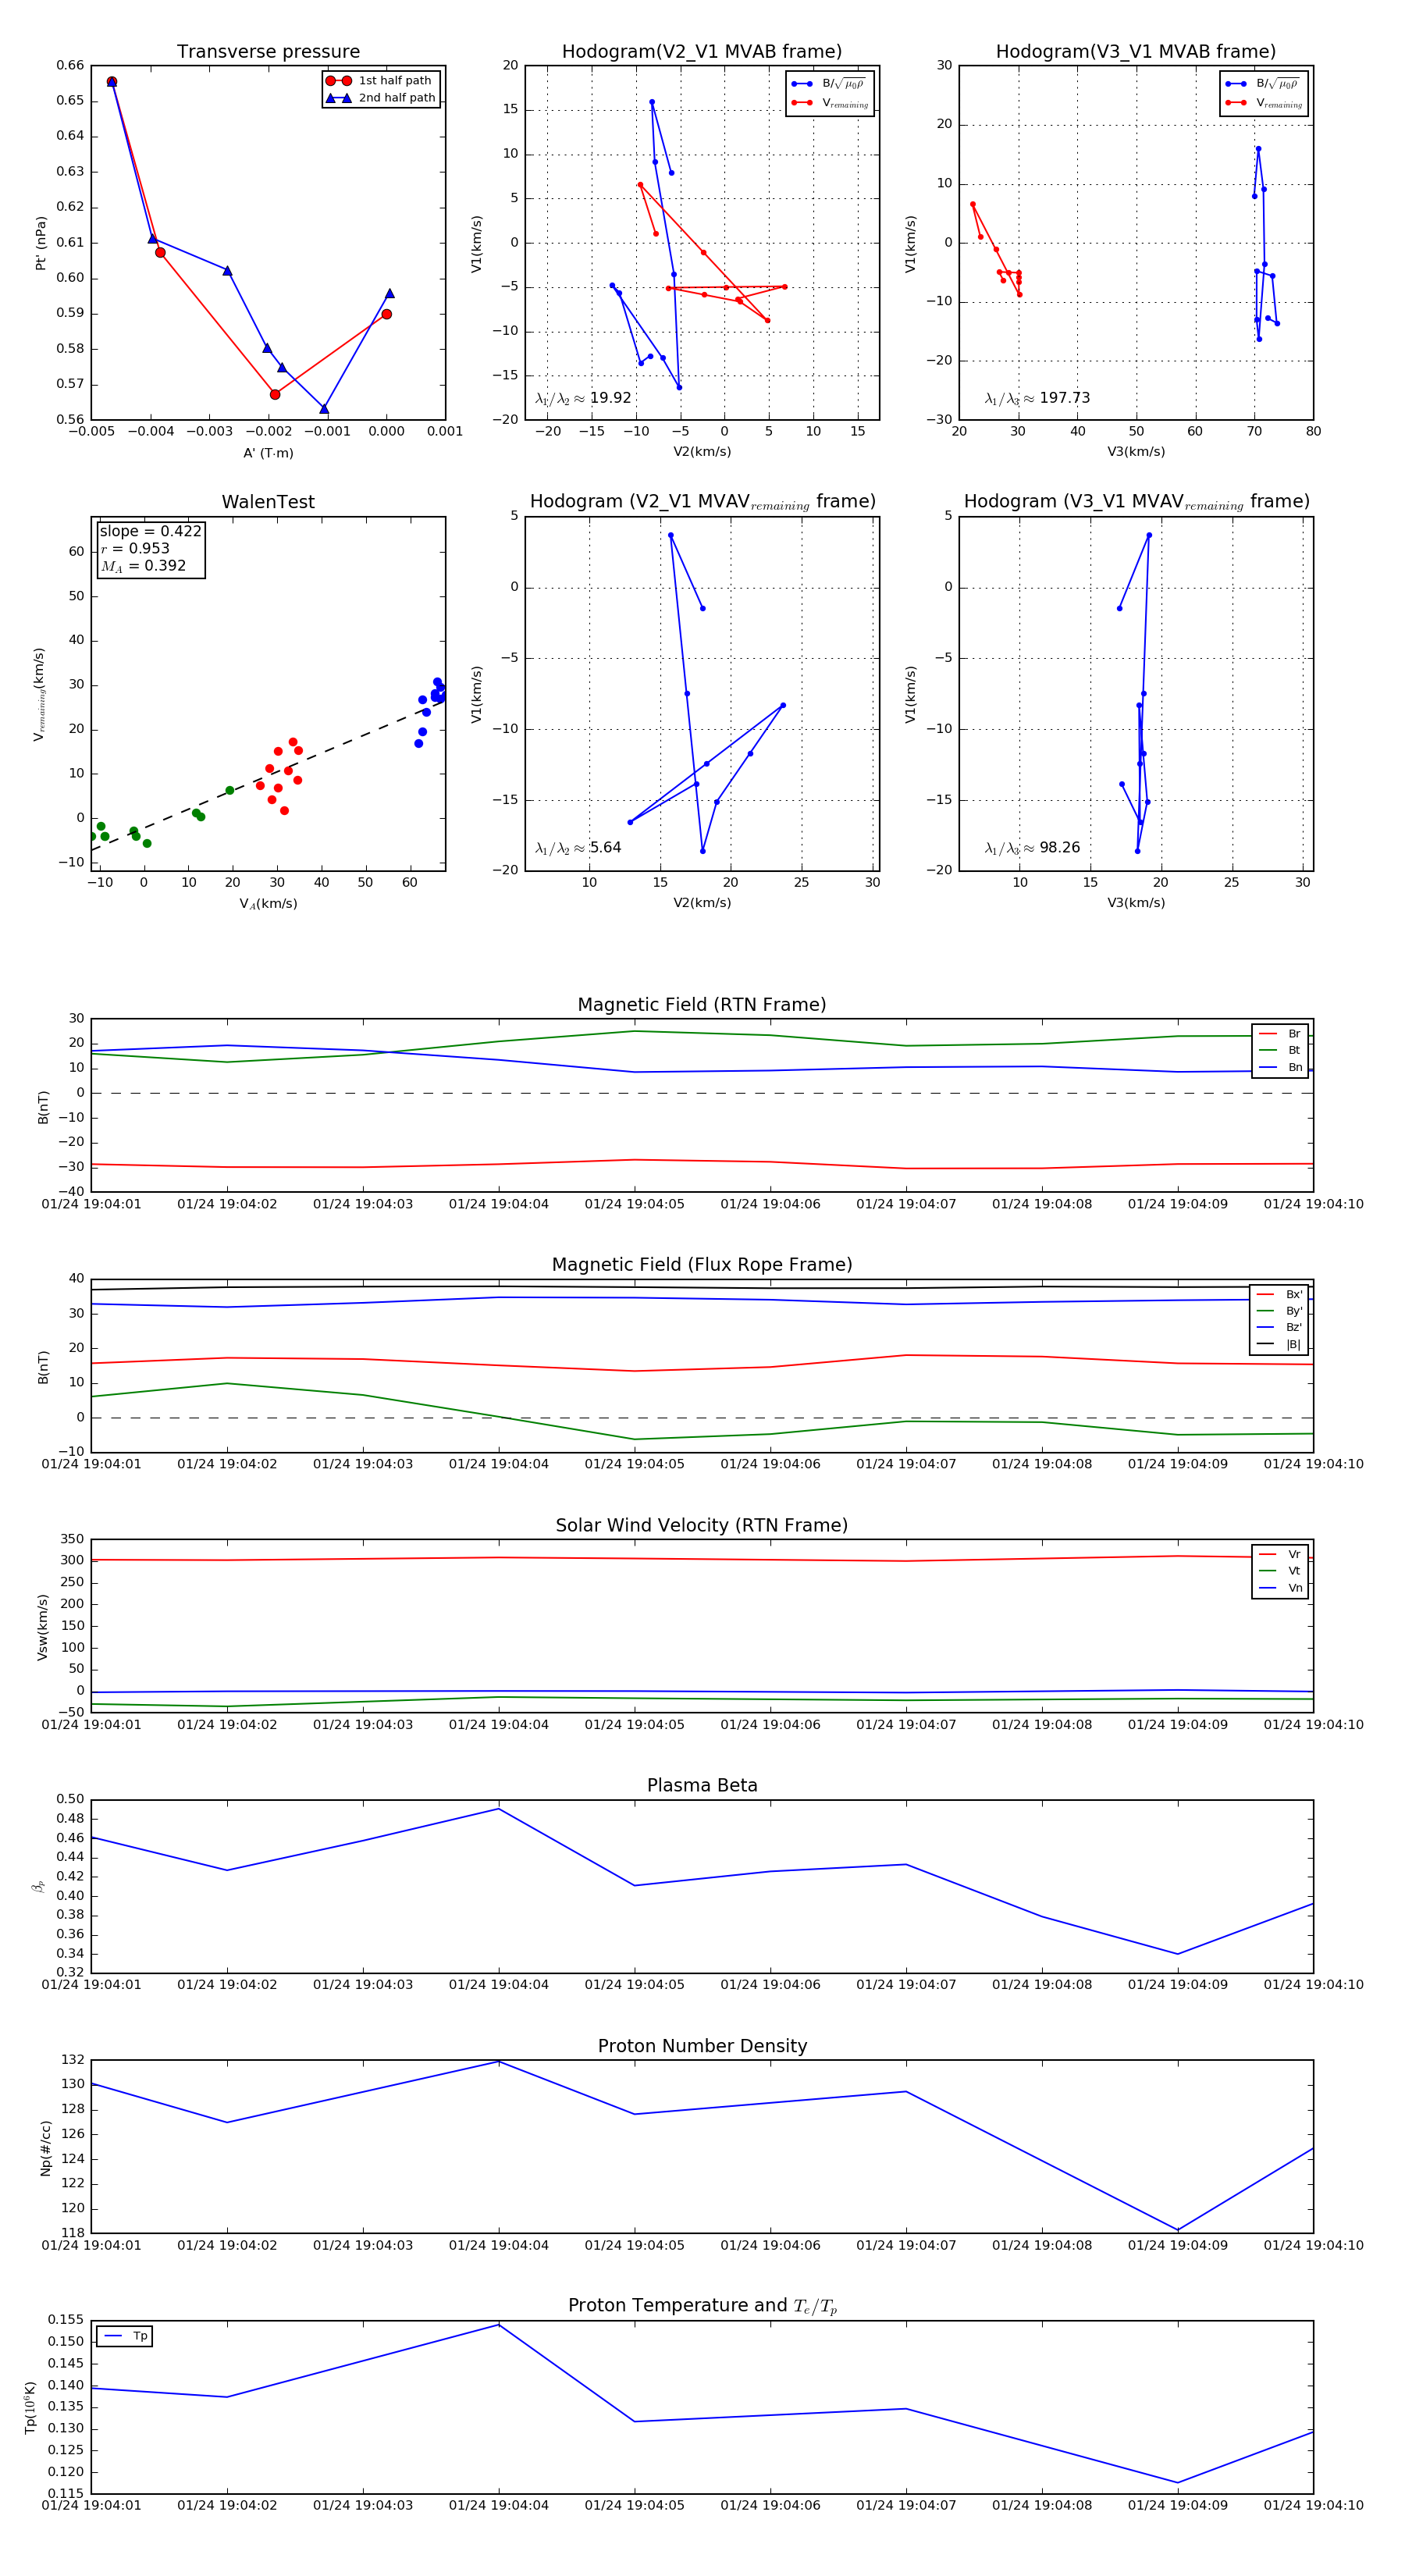The image size is (1405, 2576).
Task: Click the 'Hodogram (V3_V1 MVAV remaining frame)' title
Action: point(1136,502)
